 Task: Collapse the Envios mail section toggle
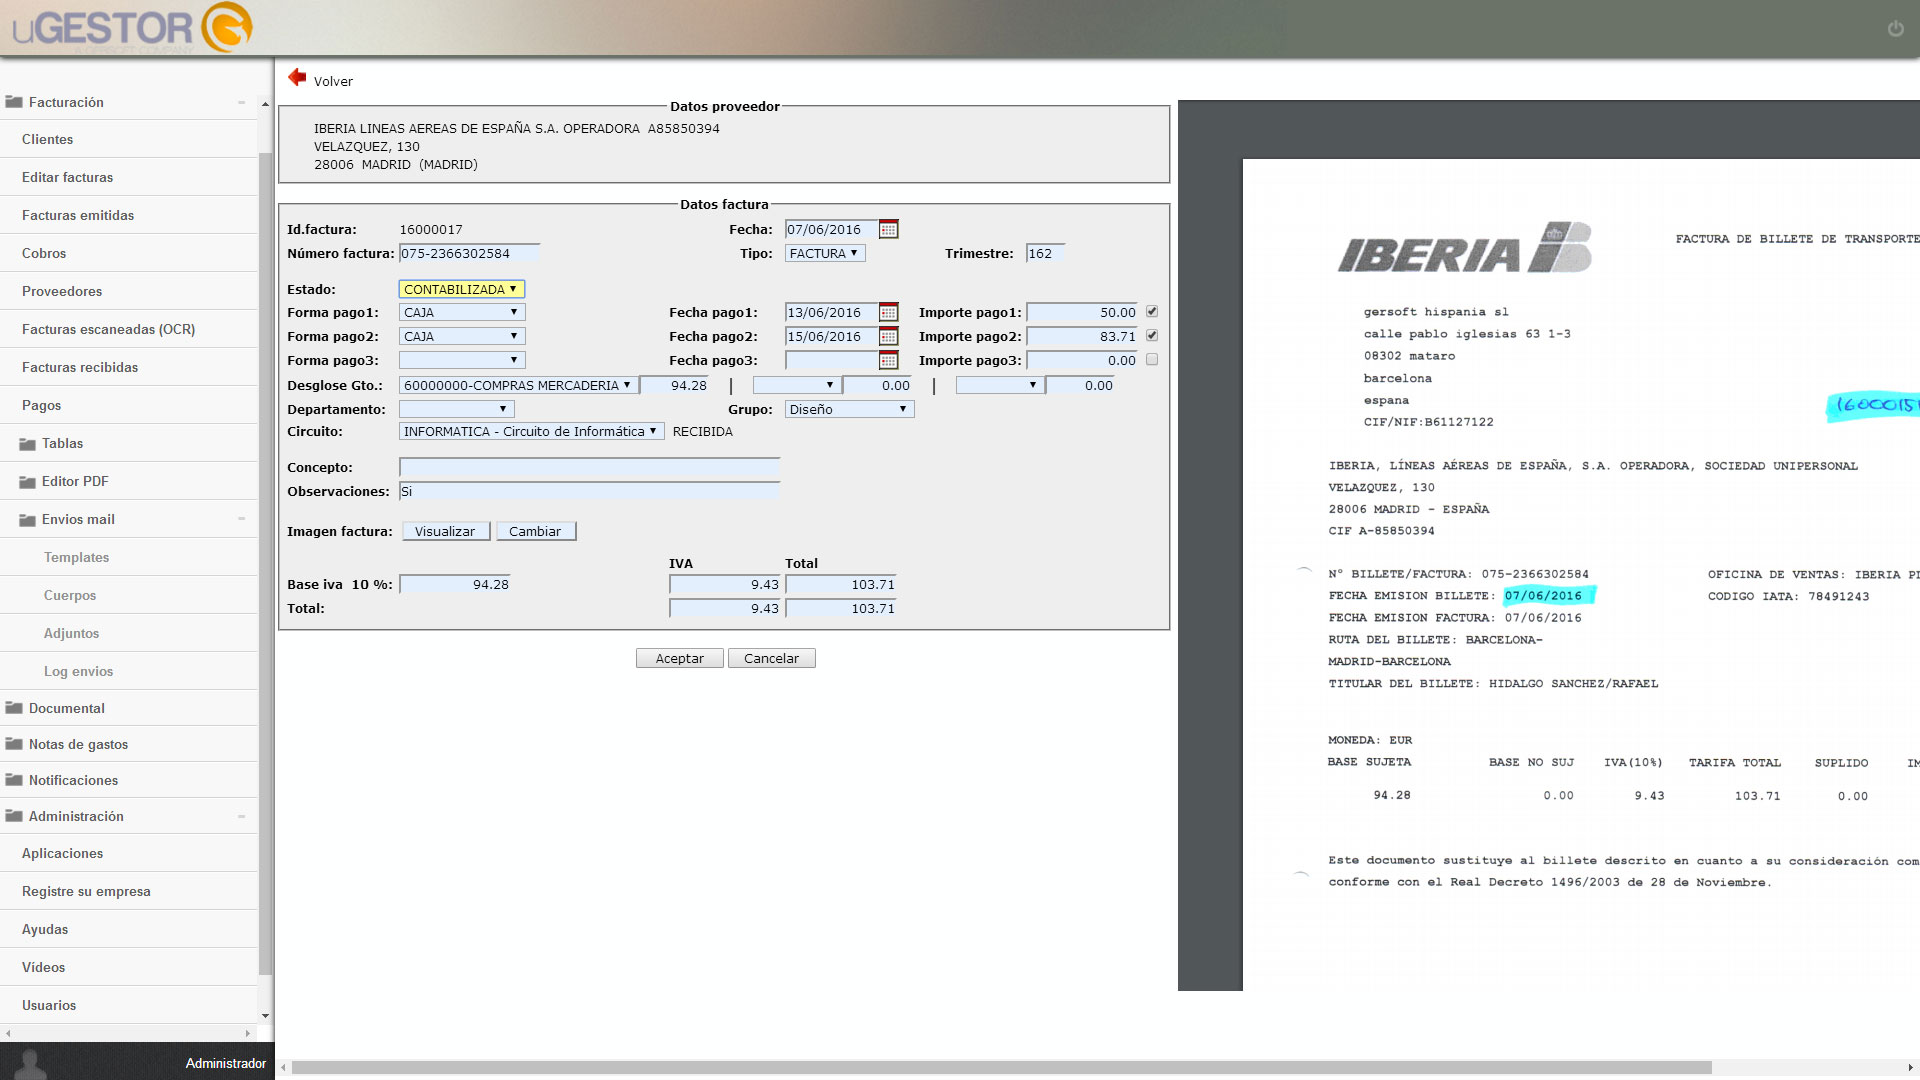click(x=241, y=519)
